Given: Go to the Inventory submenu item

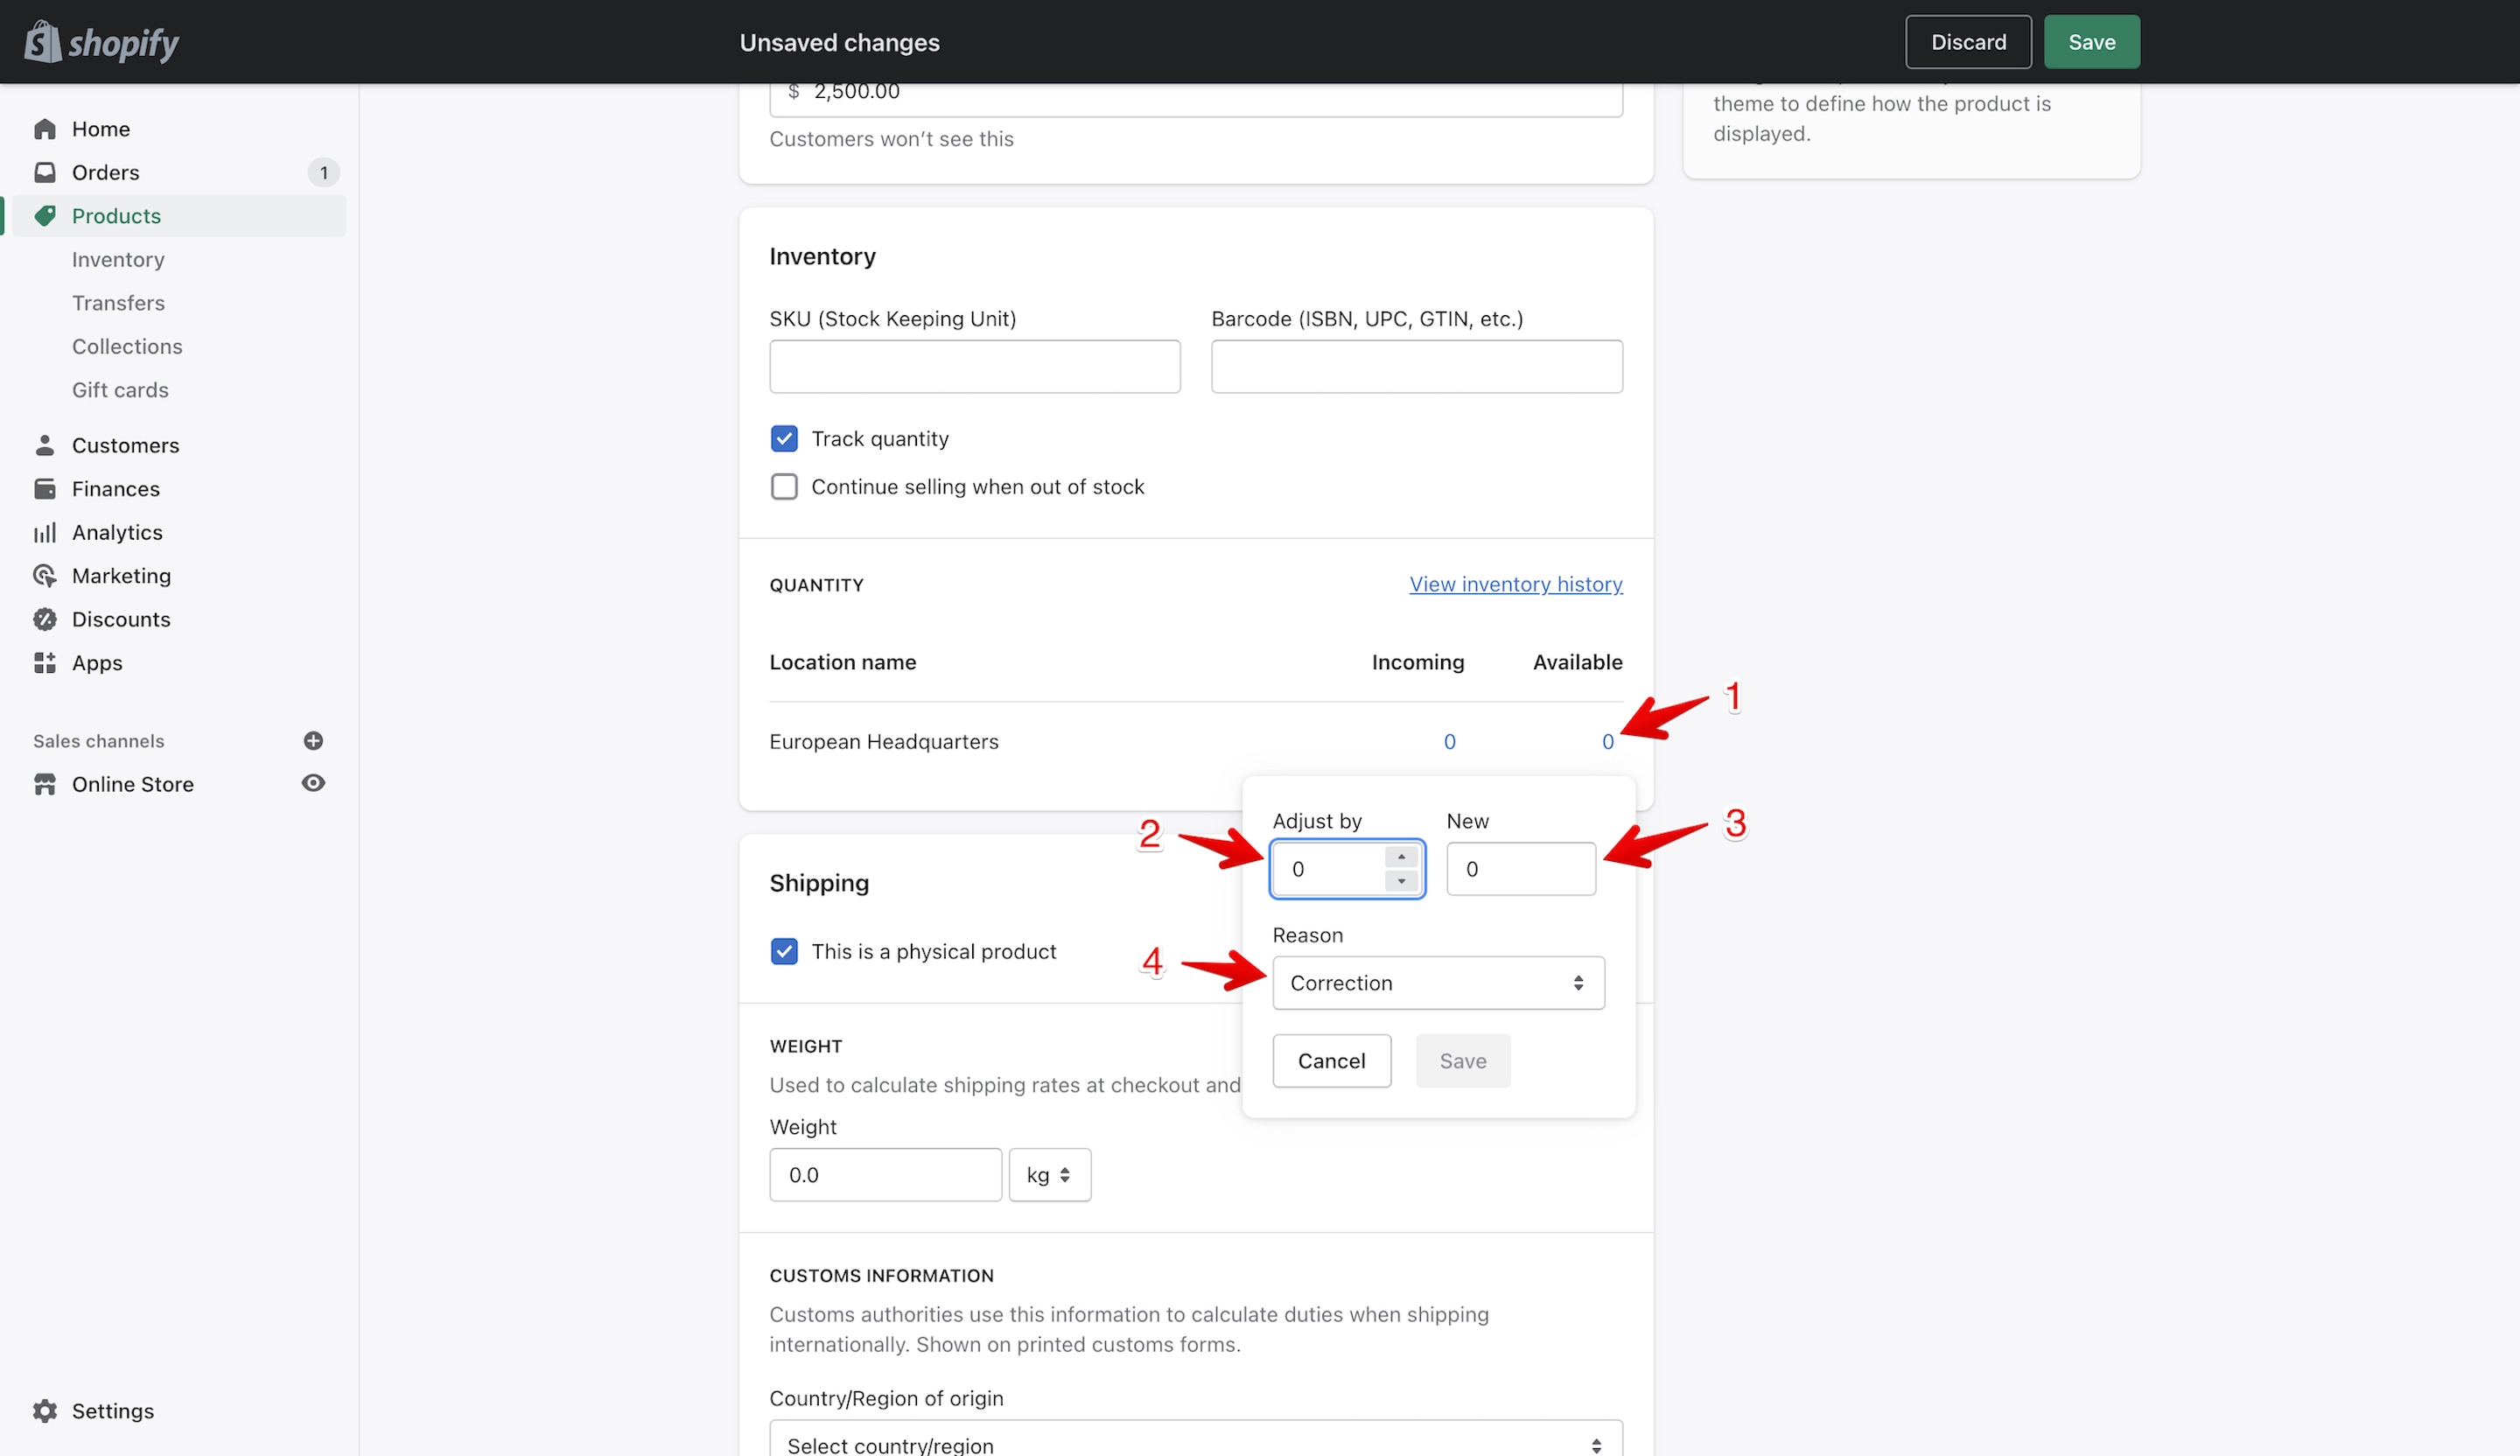Looking at the screenshot, I should (x=118, y=259).
